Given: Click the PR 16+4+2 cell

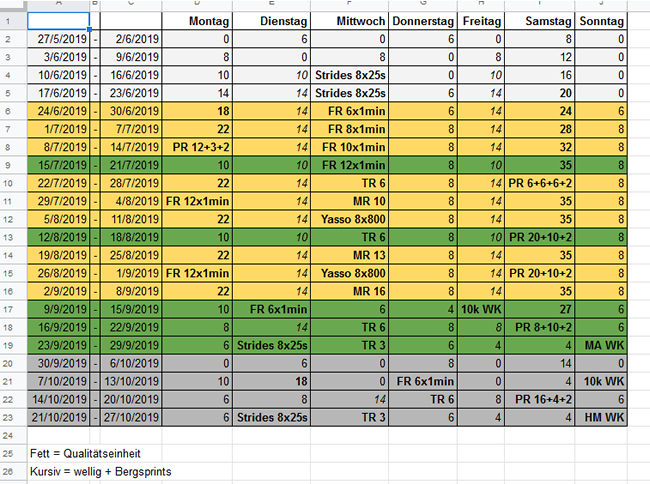Looking at the screenshot, I should [541, 400].
